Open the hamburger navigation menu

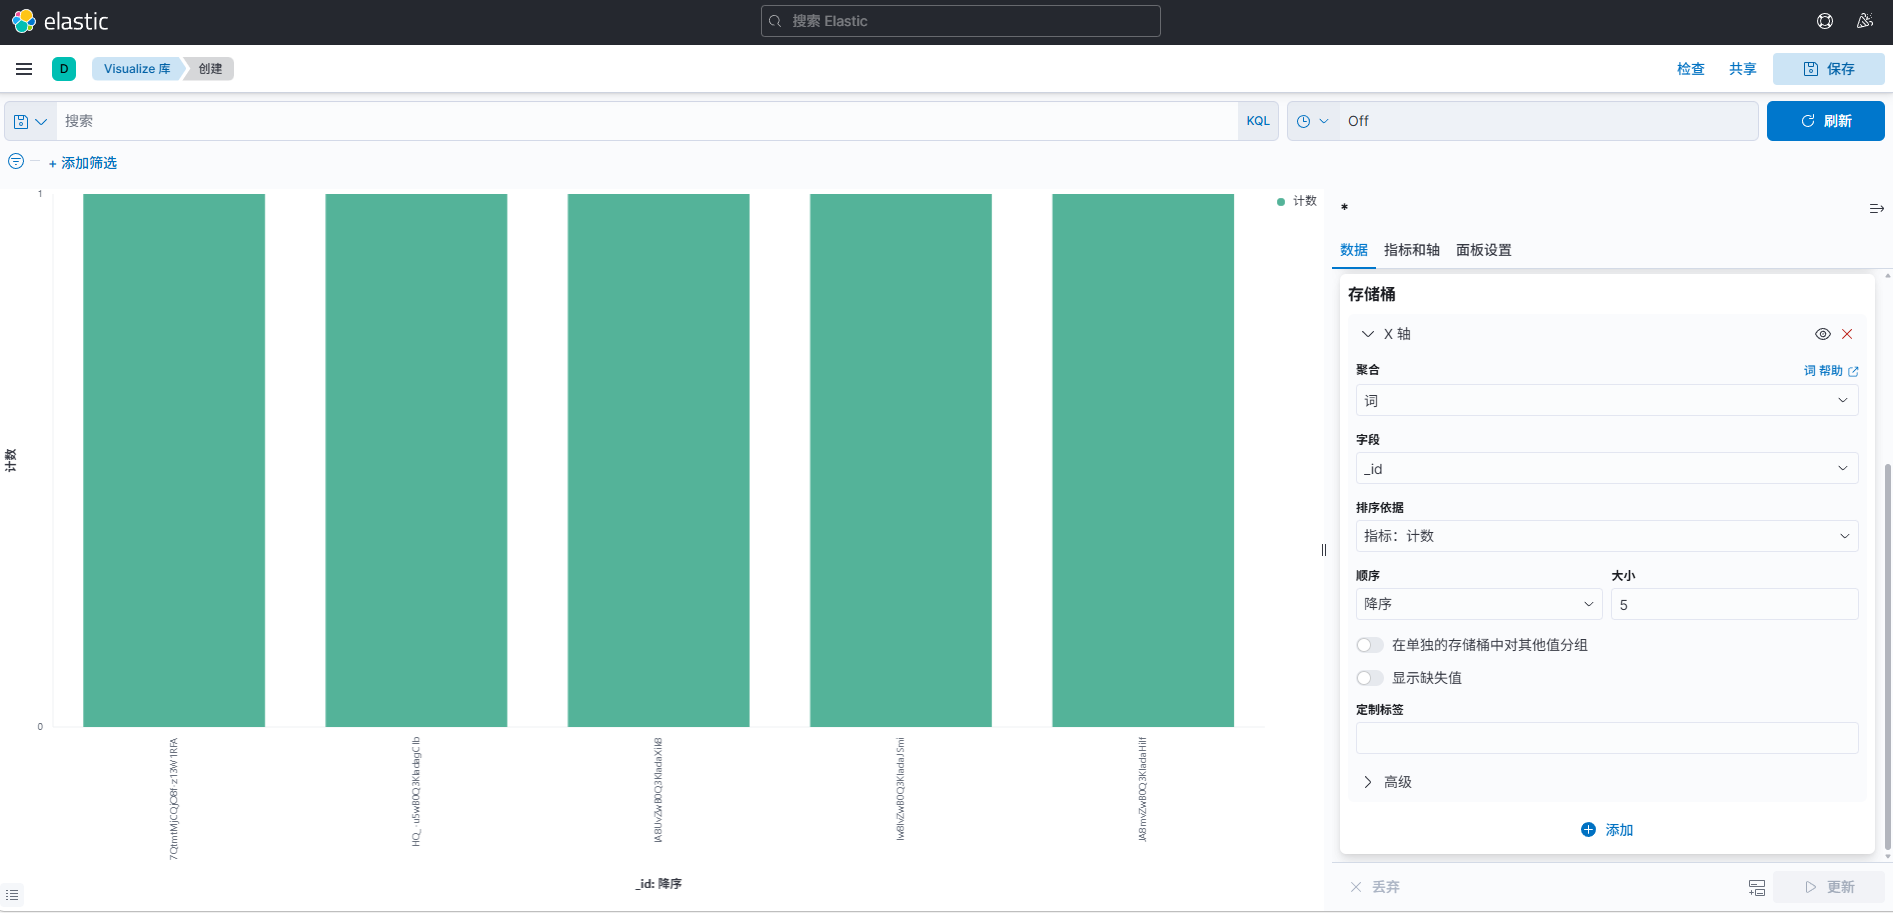click(24, 69)
